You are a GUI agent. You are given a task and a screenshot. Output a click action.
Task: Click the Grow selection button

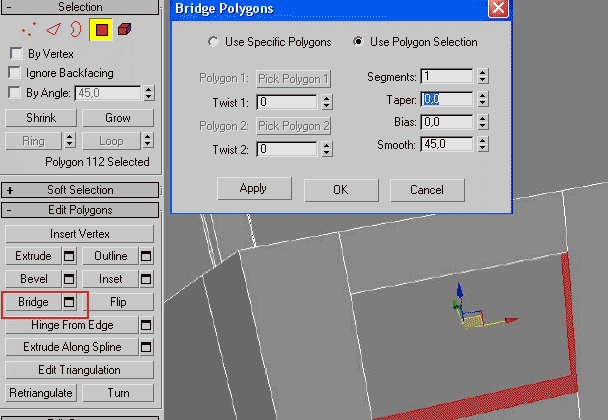(118, 118)
